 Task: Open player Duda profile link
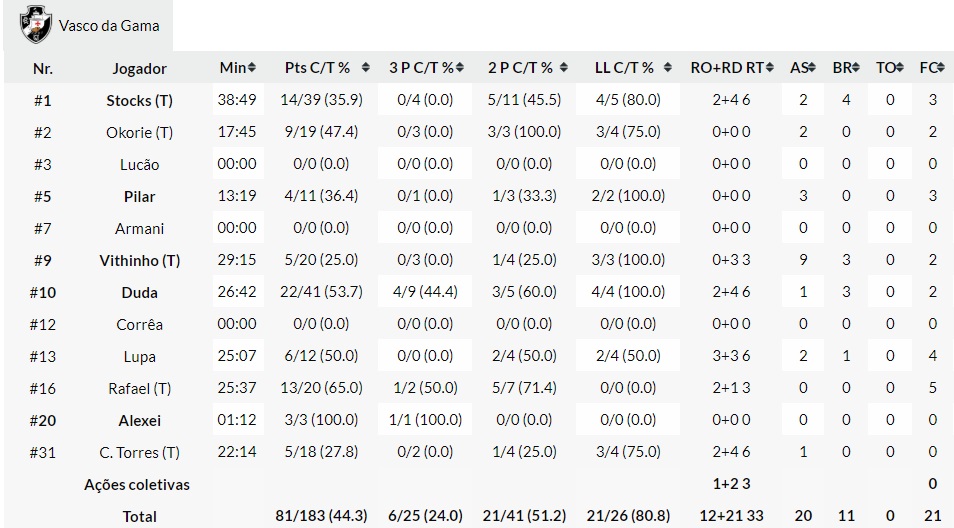click(x=140, y=293)
